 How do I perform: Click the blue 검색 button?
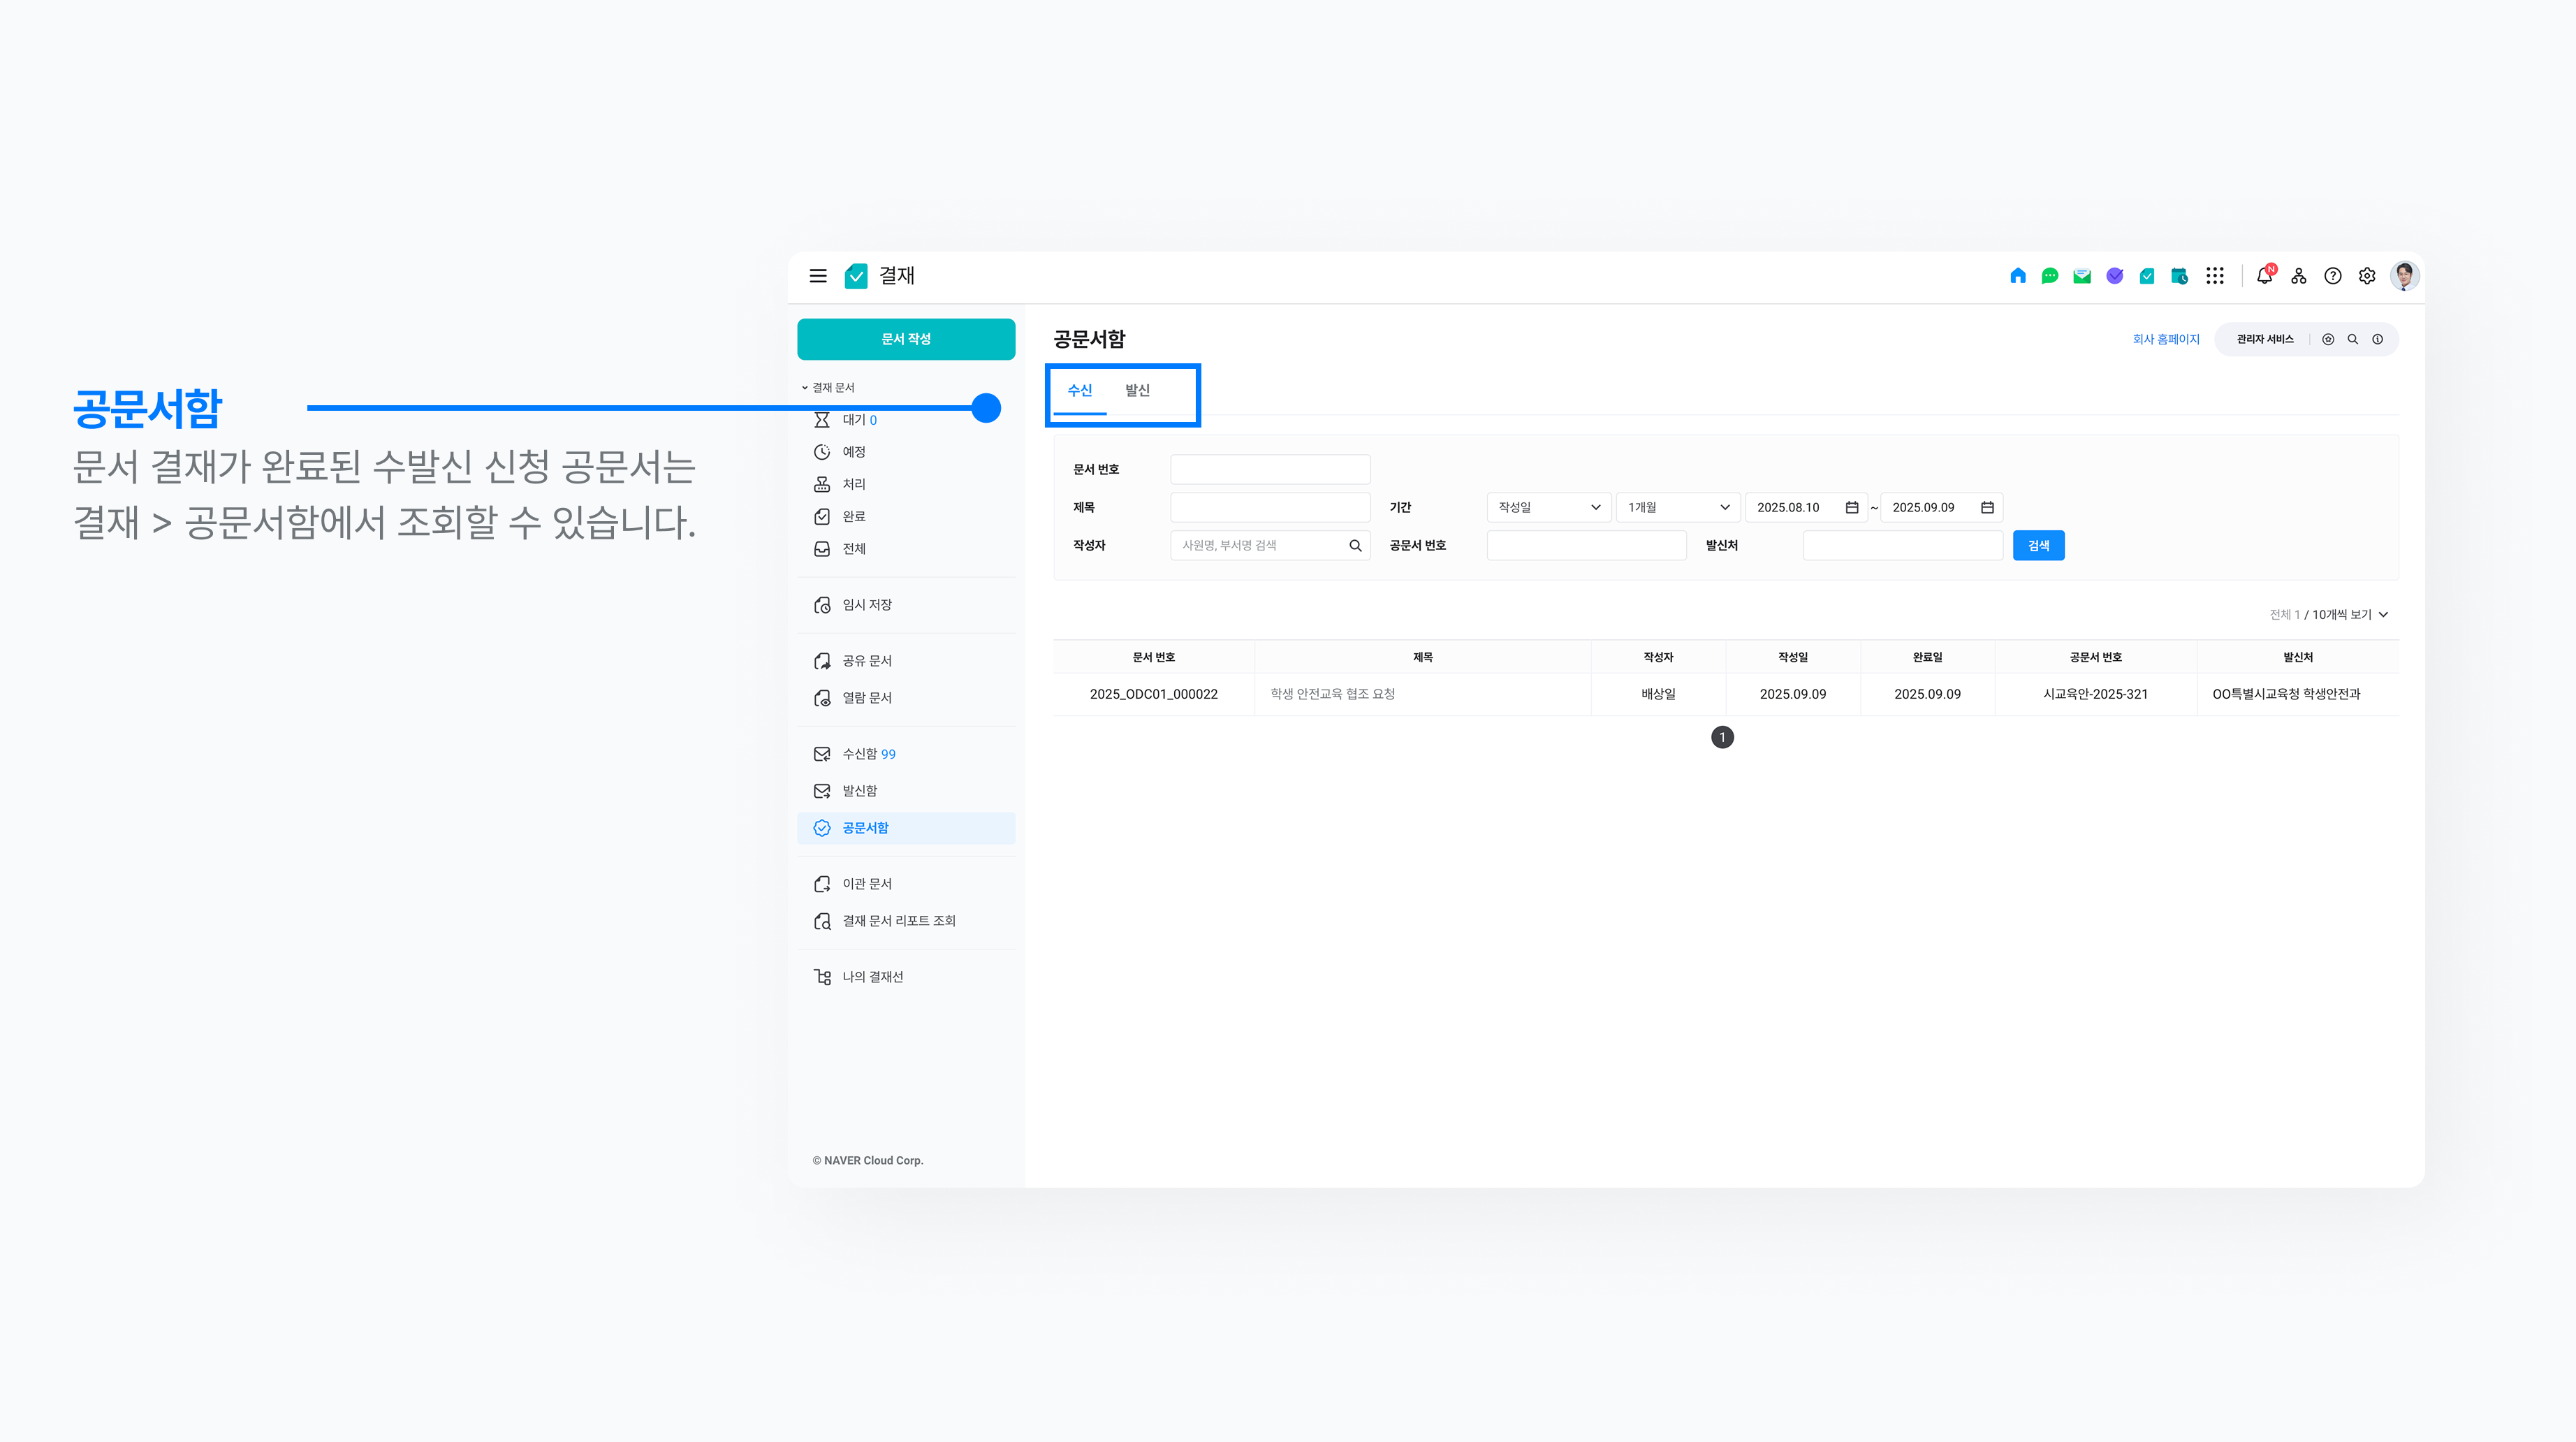(2038, 545)
